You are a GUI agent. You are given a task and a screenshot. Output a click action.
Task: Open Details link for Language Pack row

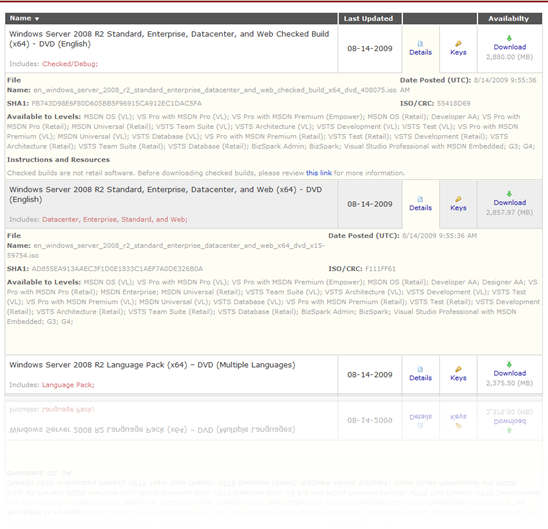point(420,378)
